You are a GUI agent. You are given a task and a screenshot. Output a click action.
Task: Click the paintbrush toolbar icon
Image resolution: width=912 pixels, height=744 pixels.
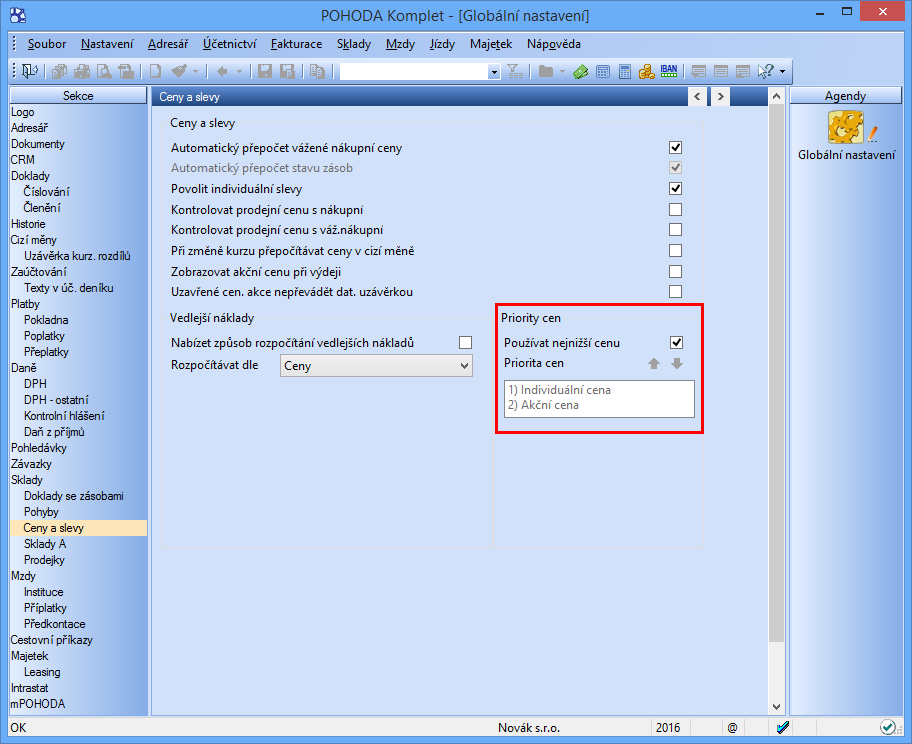pyautogui.click(x=179, y=71)
